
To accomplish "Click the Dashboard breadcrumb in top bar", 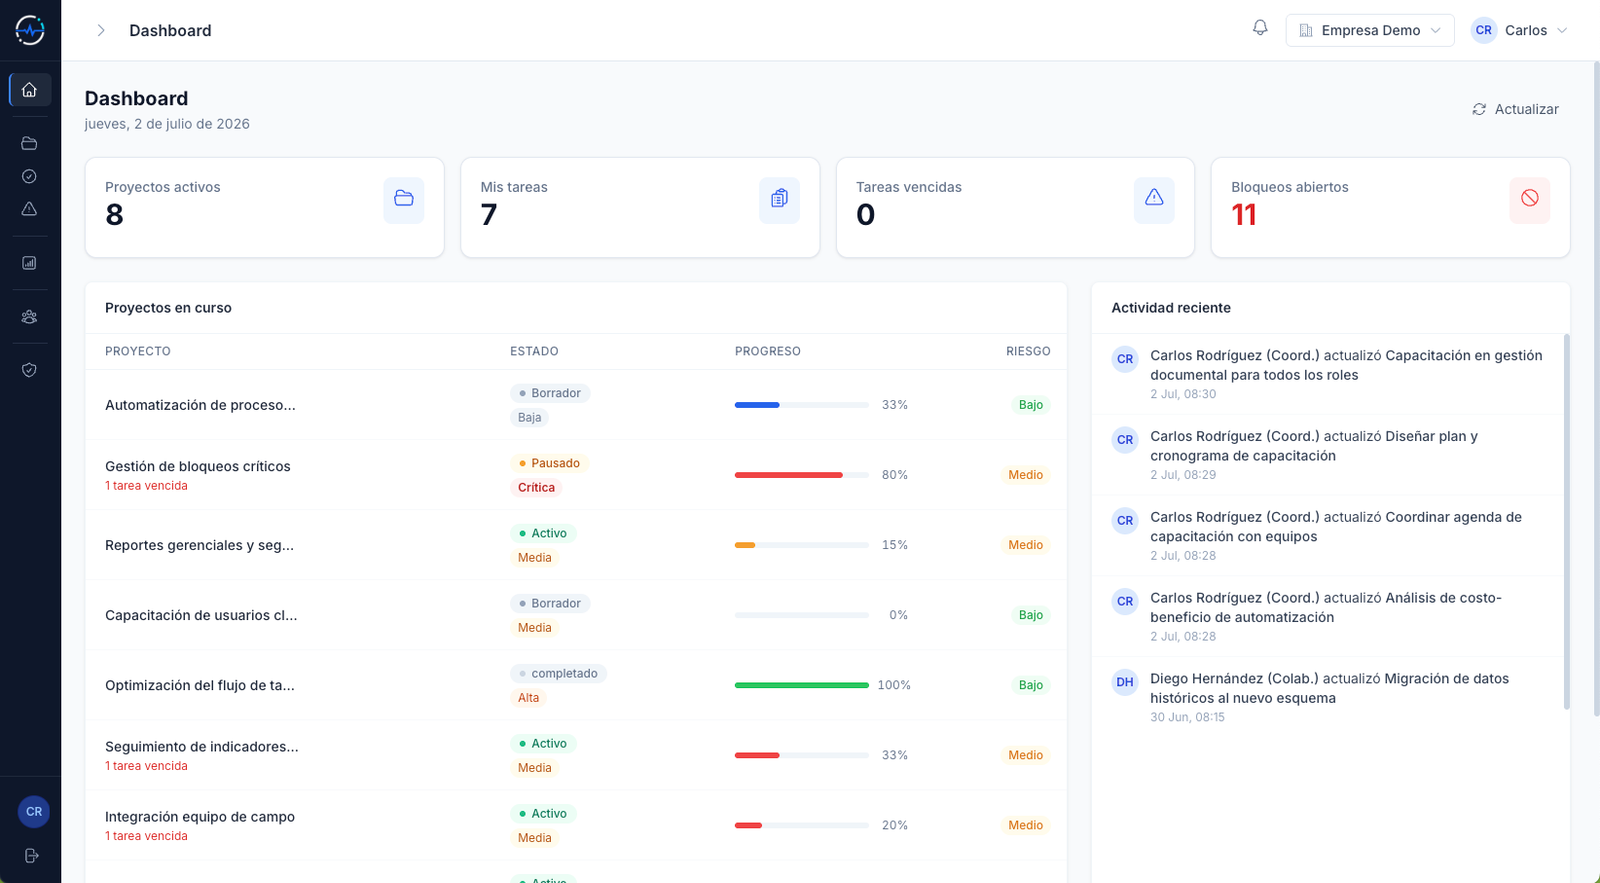I will (170, 30).
